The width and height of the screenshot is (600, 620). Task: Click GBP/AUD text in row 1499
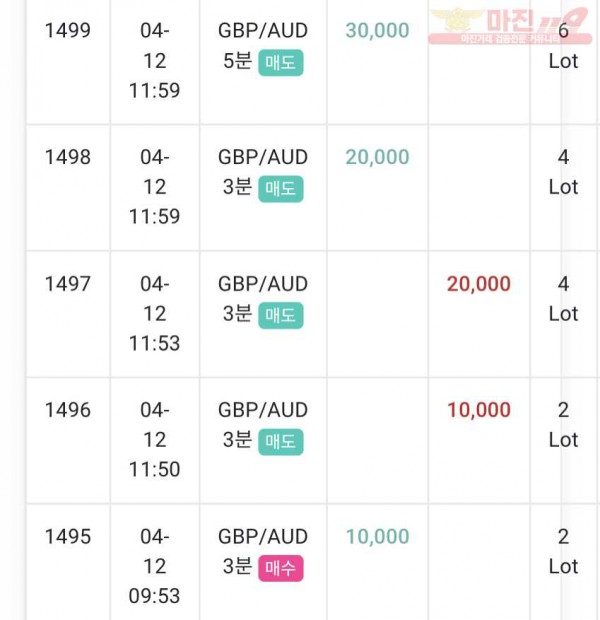point(263,30)
